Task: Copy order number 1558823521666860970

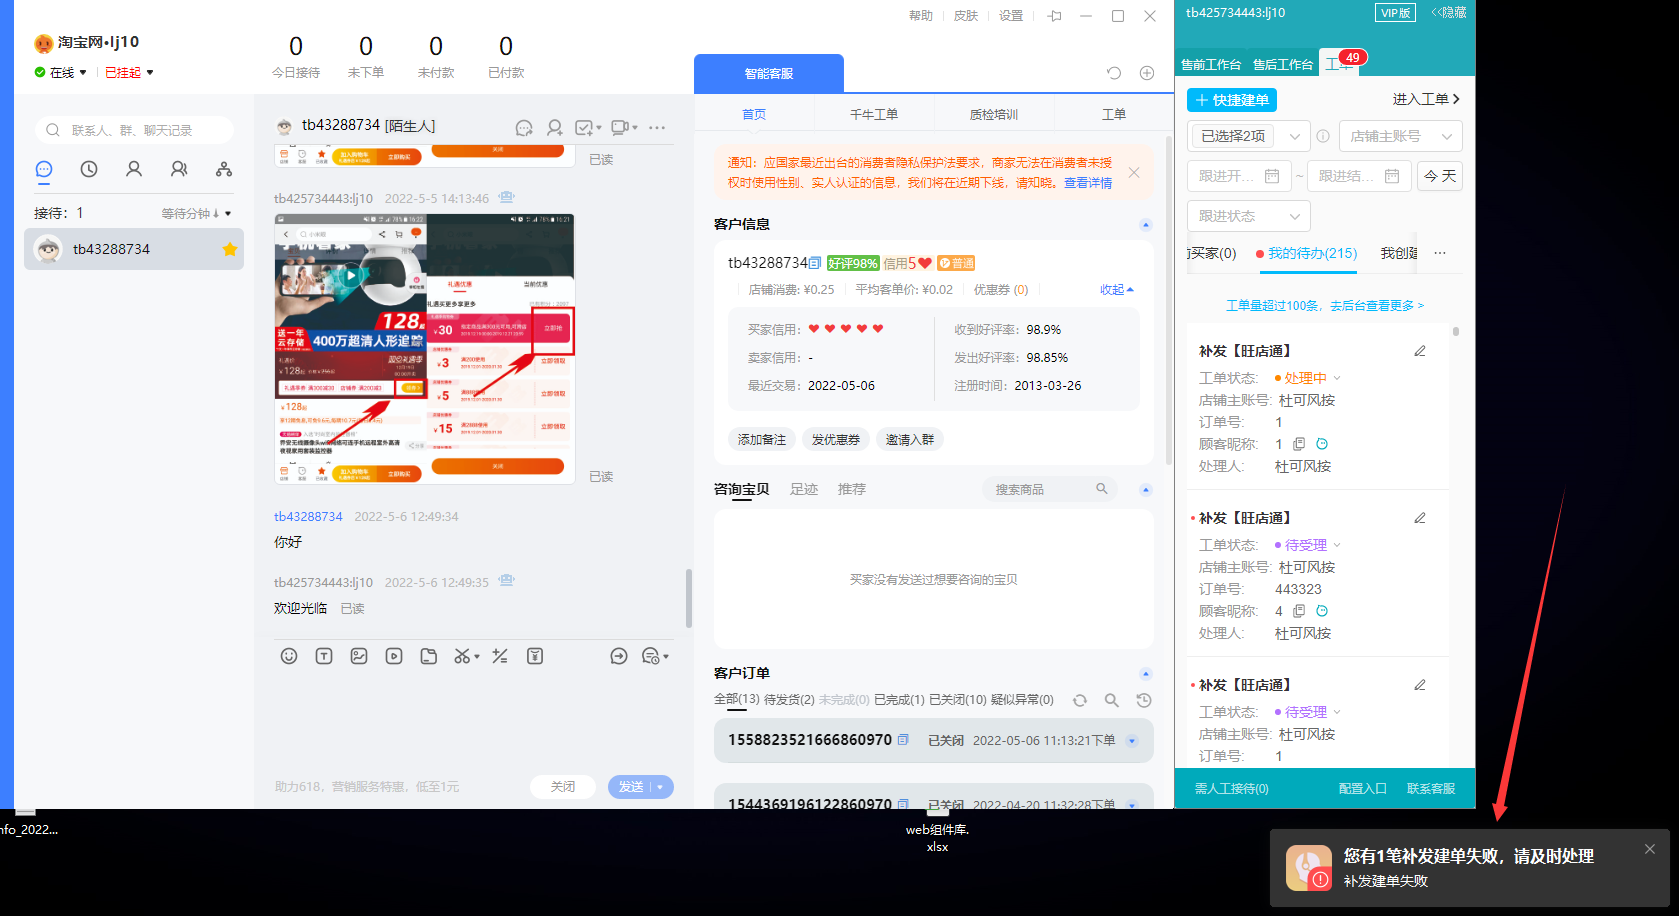Action: point(903,740)
